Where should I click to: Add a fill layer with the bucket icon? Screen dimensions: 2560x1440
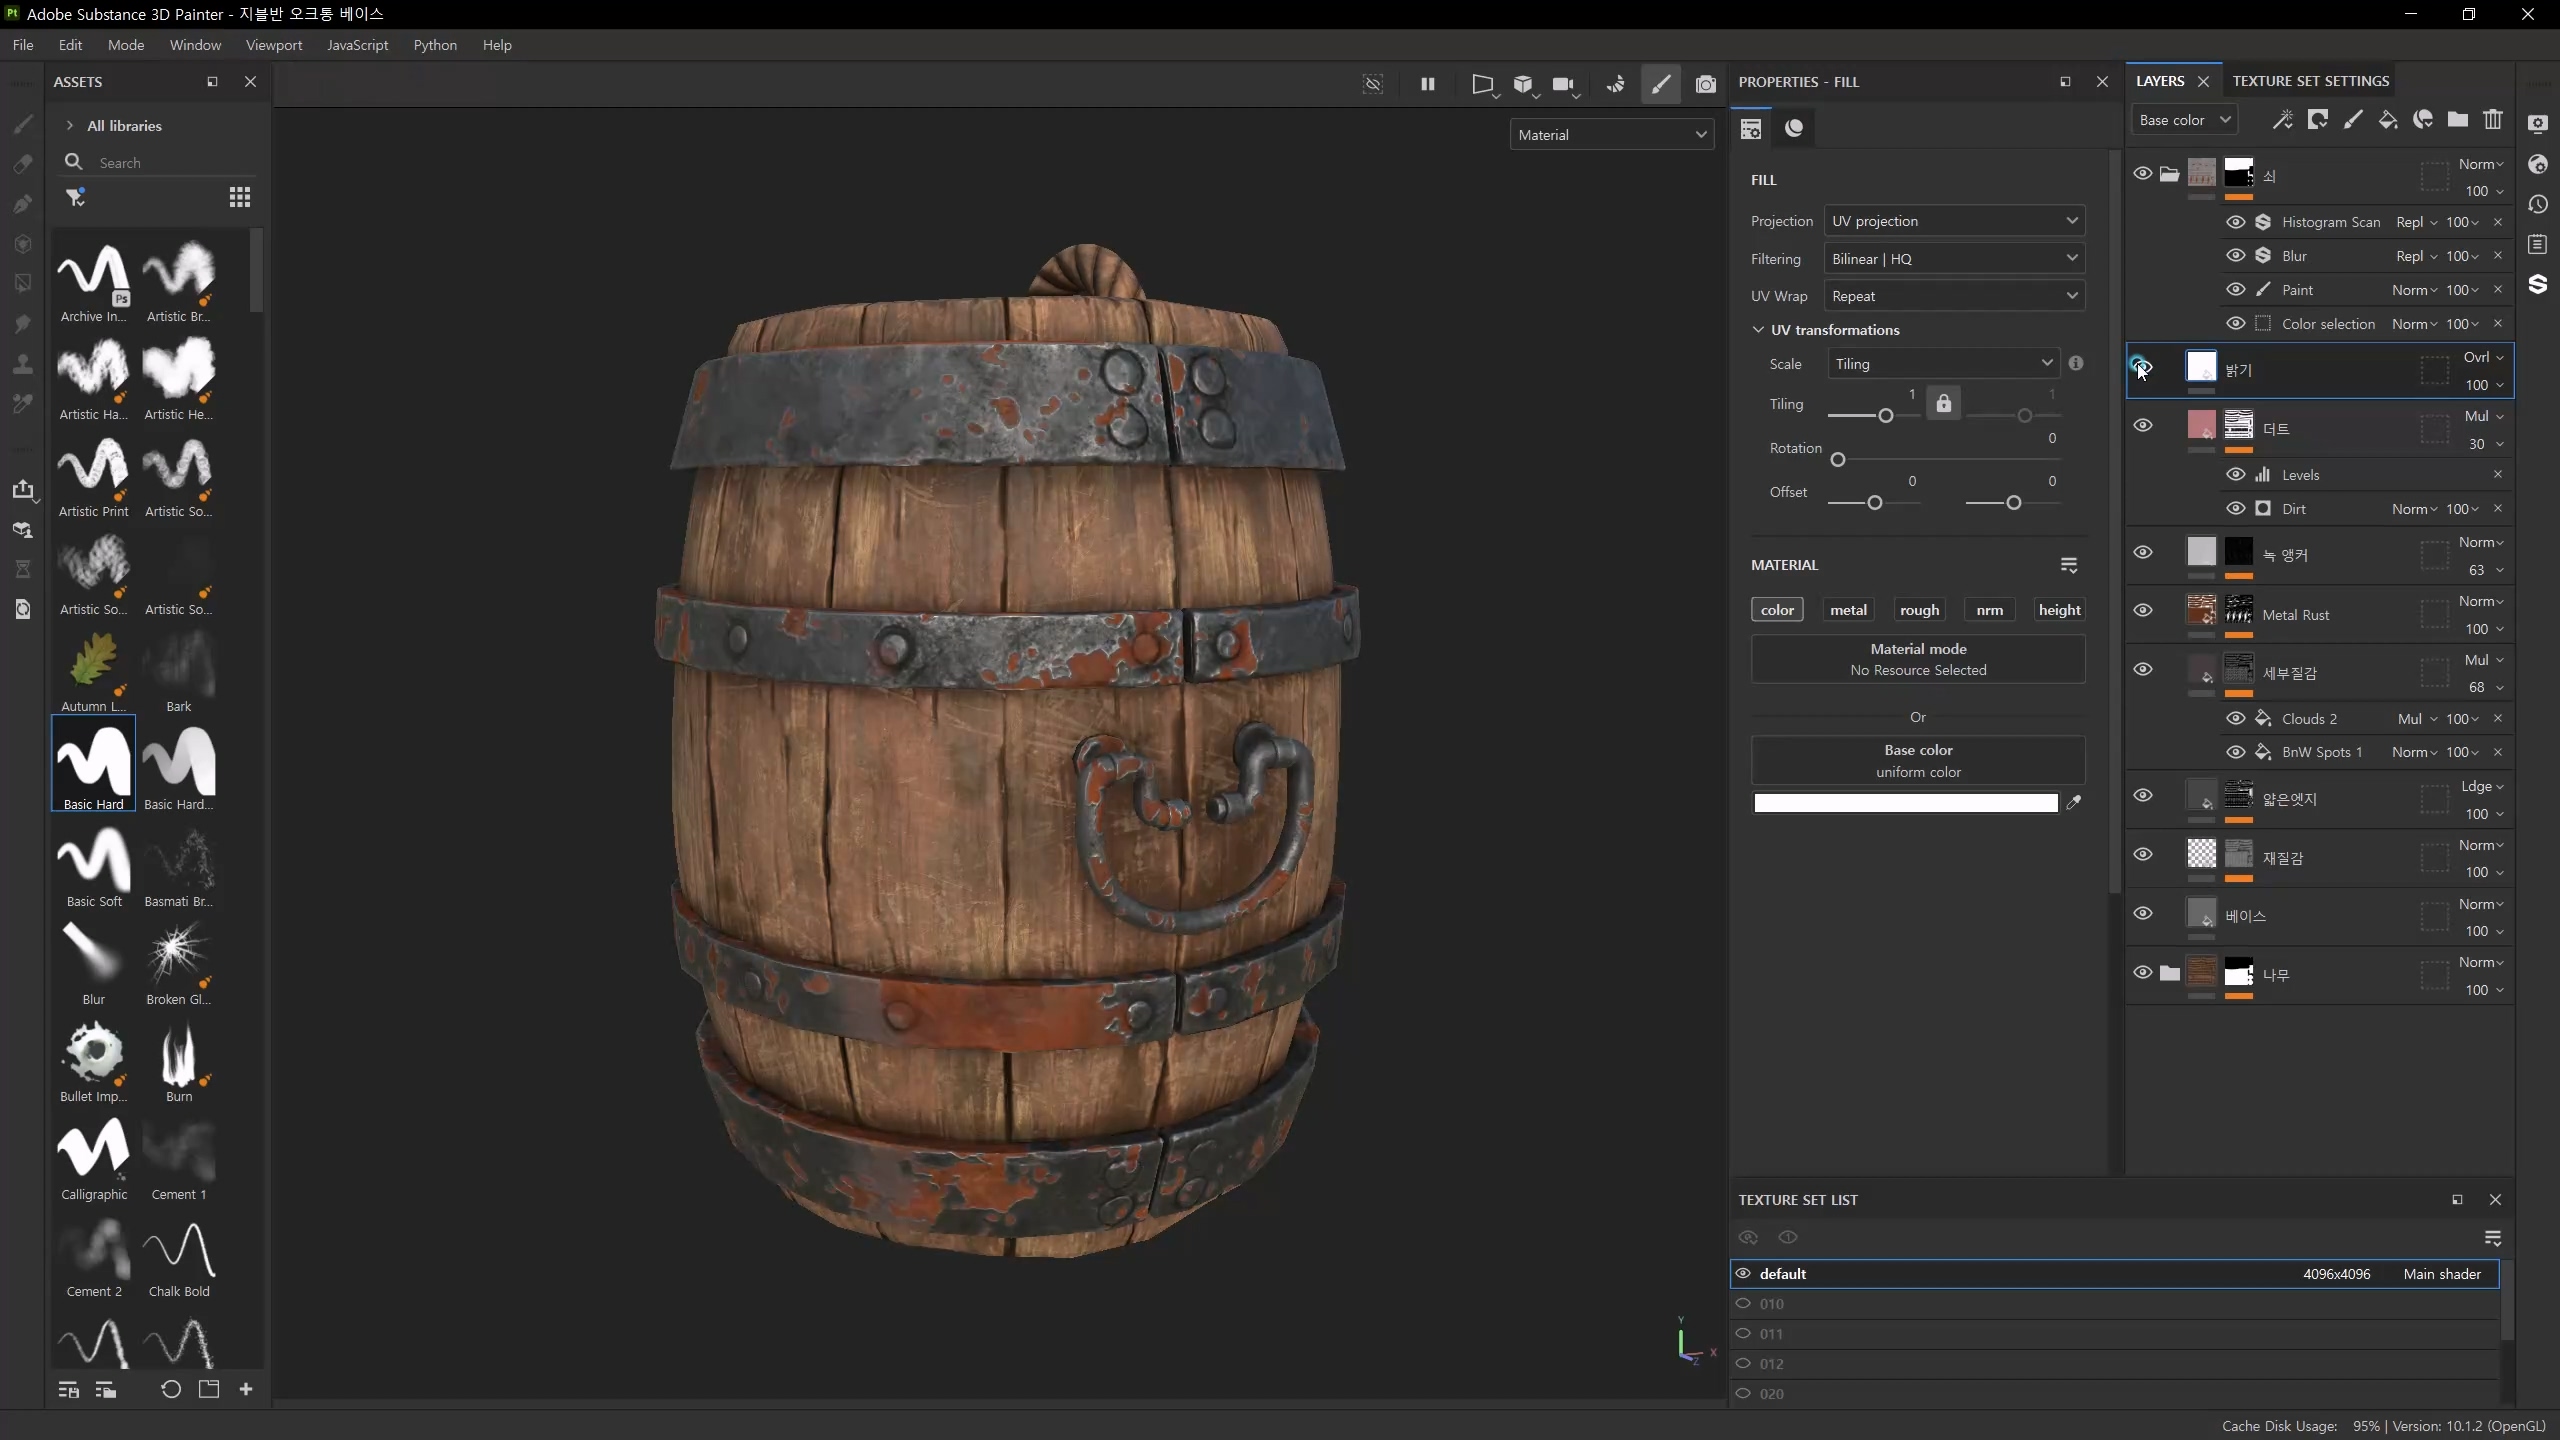pos(2387,120)
